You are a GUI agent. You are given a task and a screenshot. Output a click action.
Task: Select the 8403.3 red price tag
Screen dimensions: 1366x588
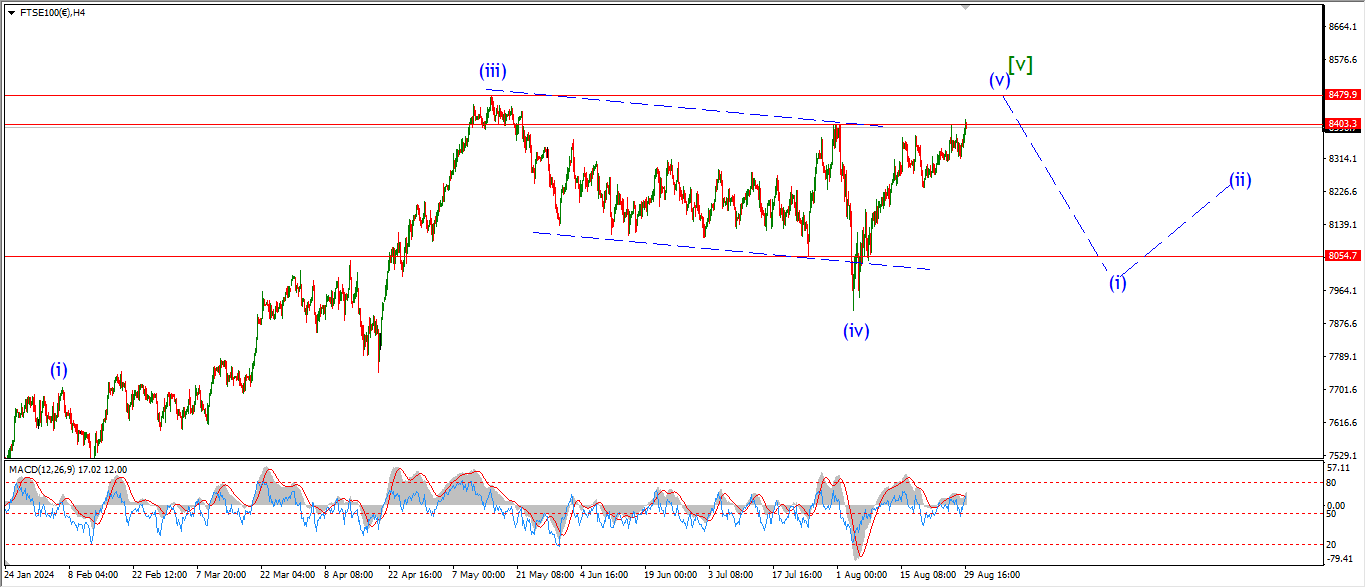click(1342, 124)
